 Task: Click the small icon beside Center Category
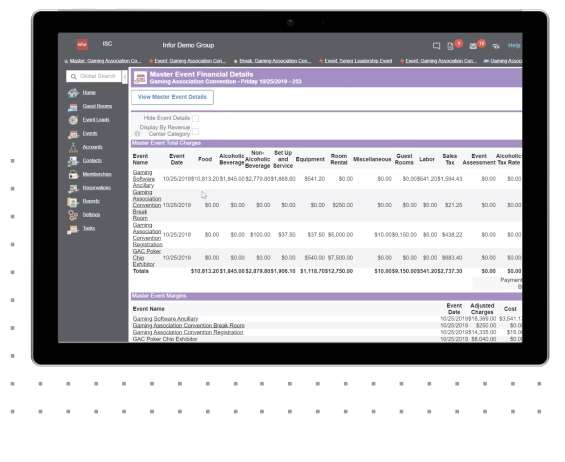click(137, 134)
